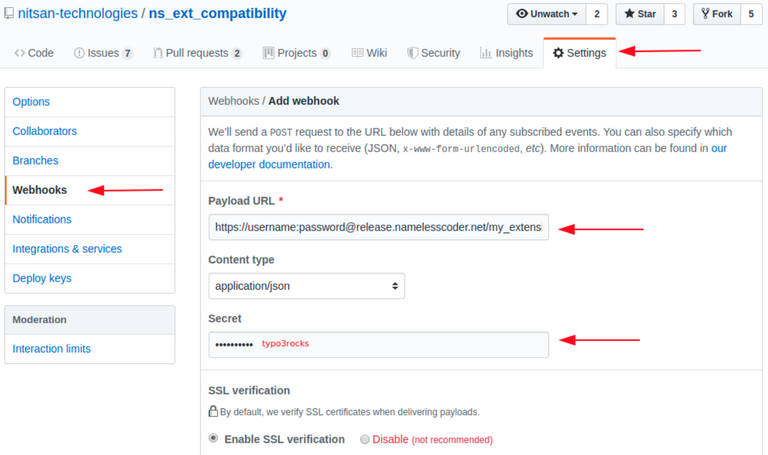This screenshot has height=455, width=768.
Task: Click the Code tab icon
Action: click(x=19, y=53)
